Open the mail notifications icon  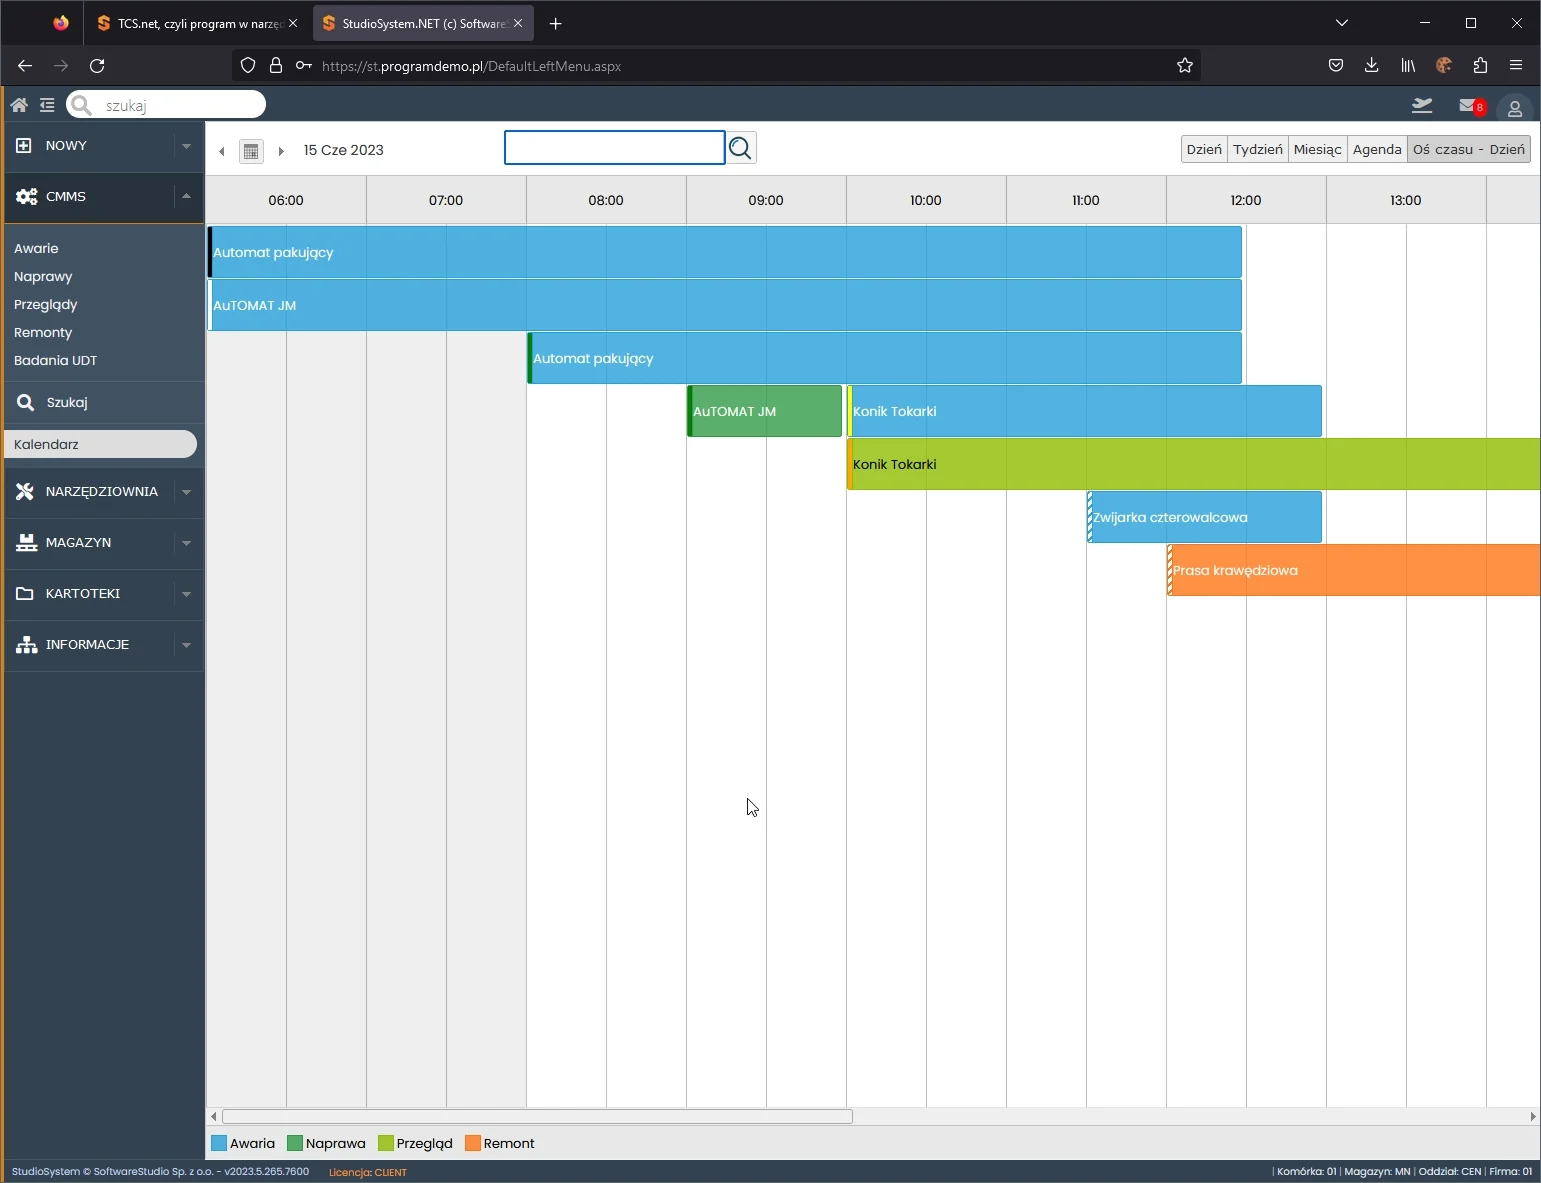click(1470, 106)
